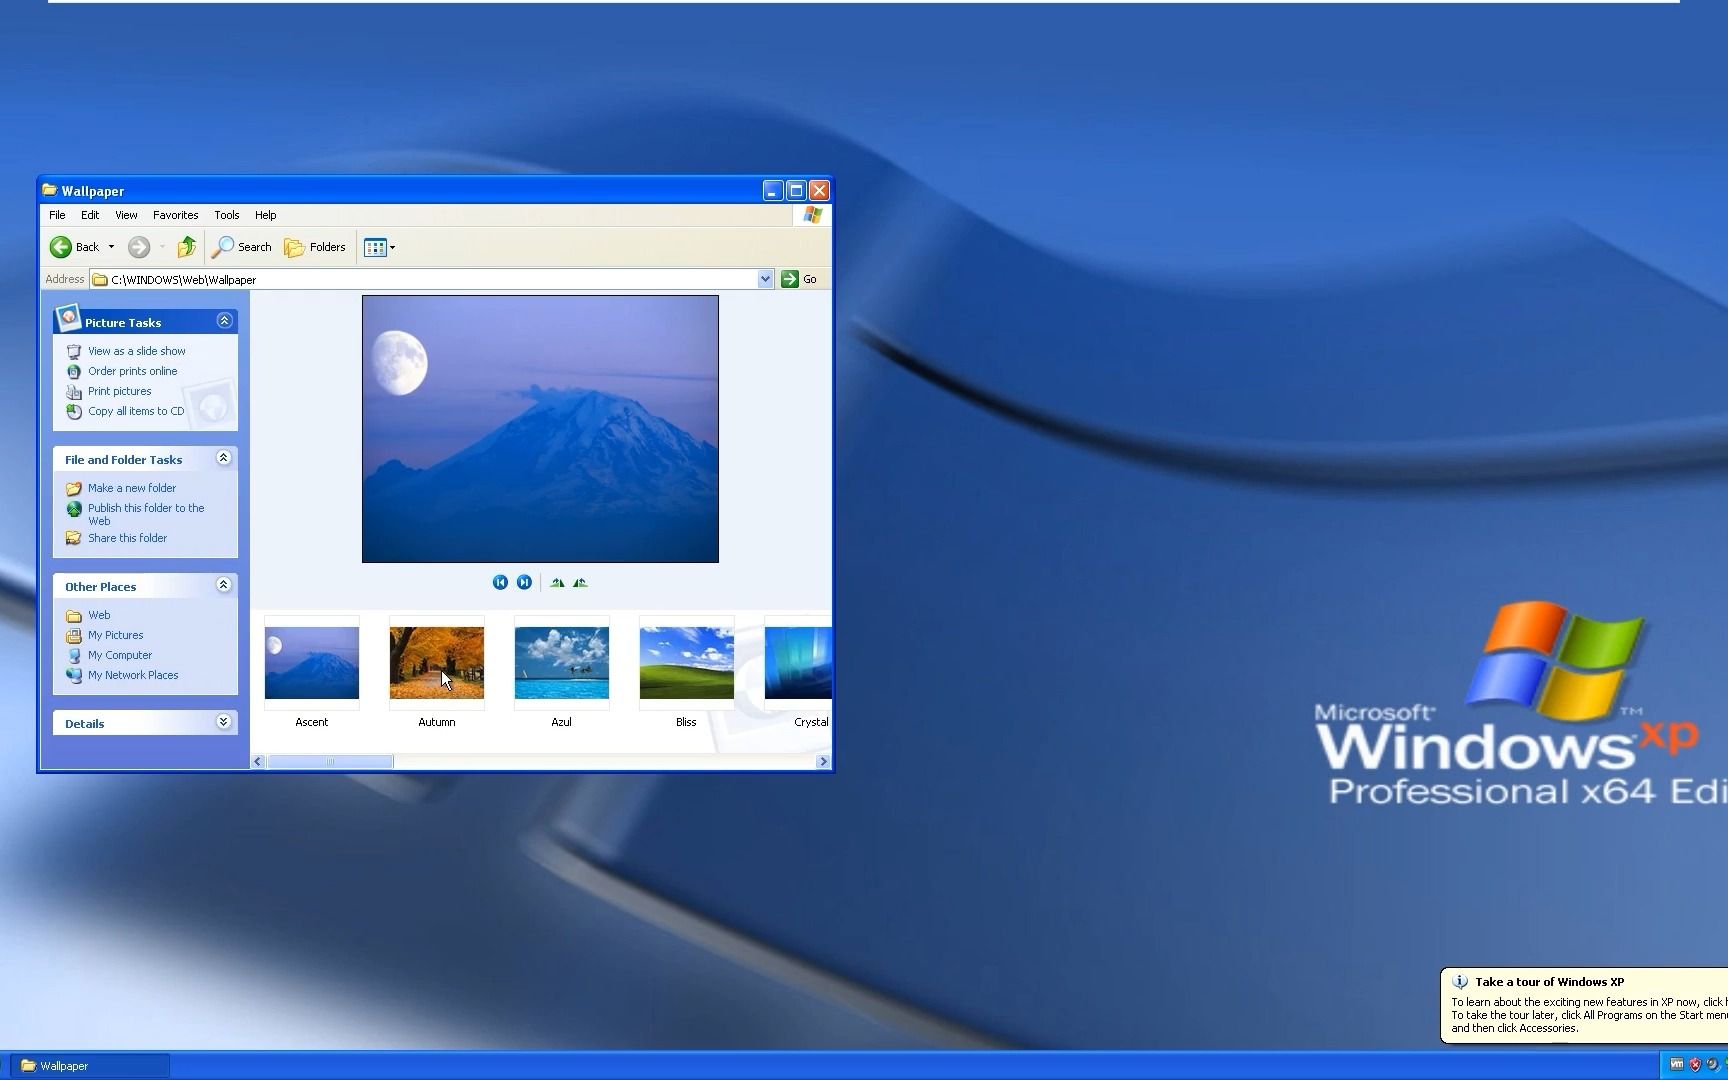Viewport: 1728px width, 1080px height.
Task: Open the Search pane
Action: (242, 247)
